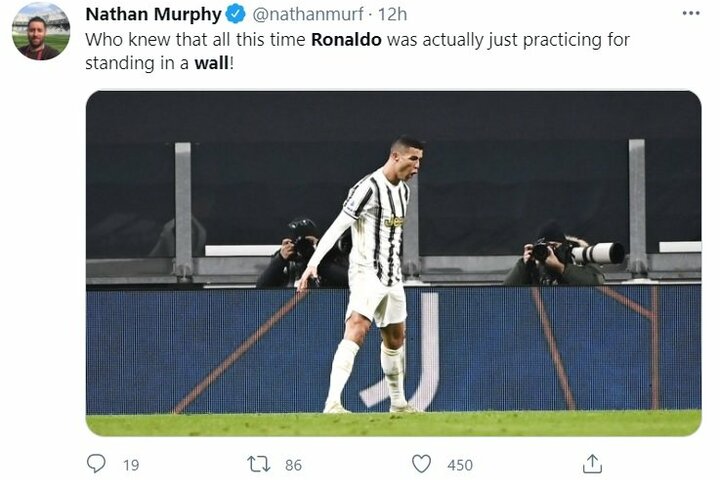Open Nathan Murphy's profile picture

coord(41,32)
